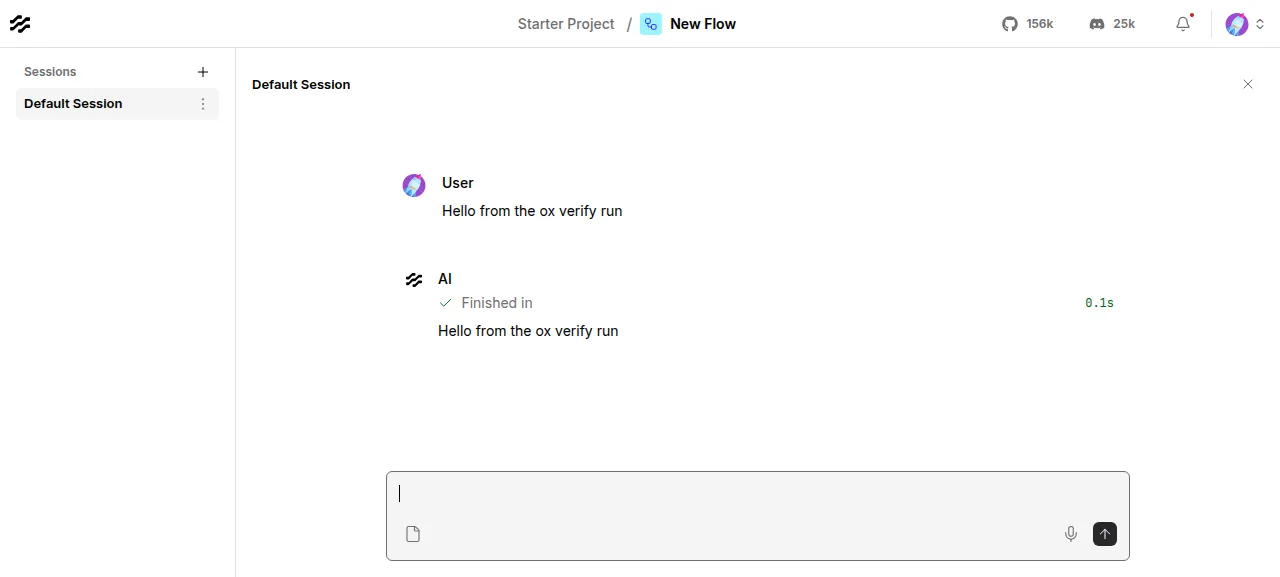
Task: Click the New Flow title
Action: 703,24
